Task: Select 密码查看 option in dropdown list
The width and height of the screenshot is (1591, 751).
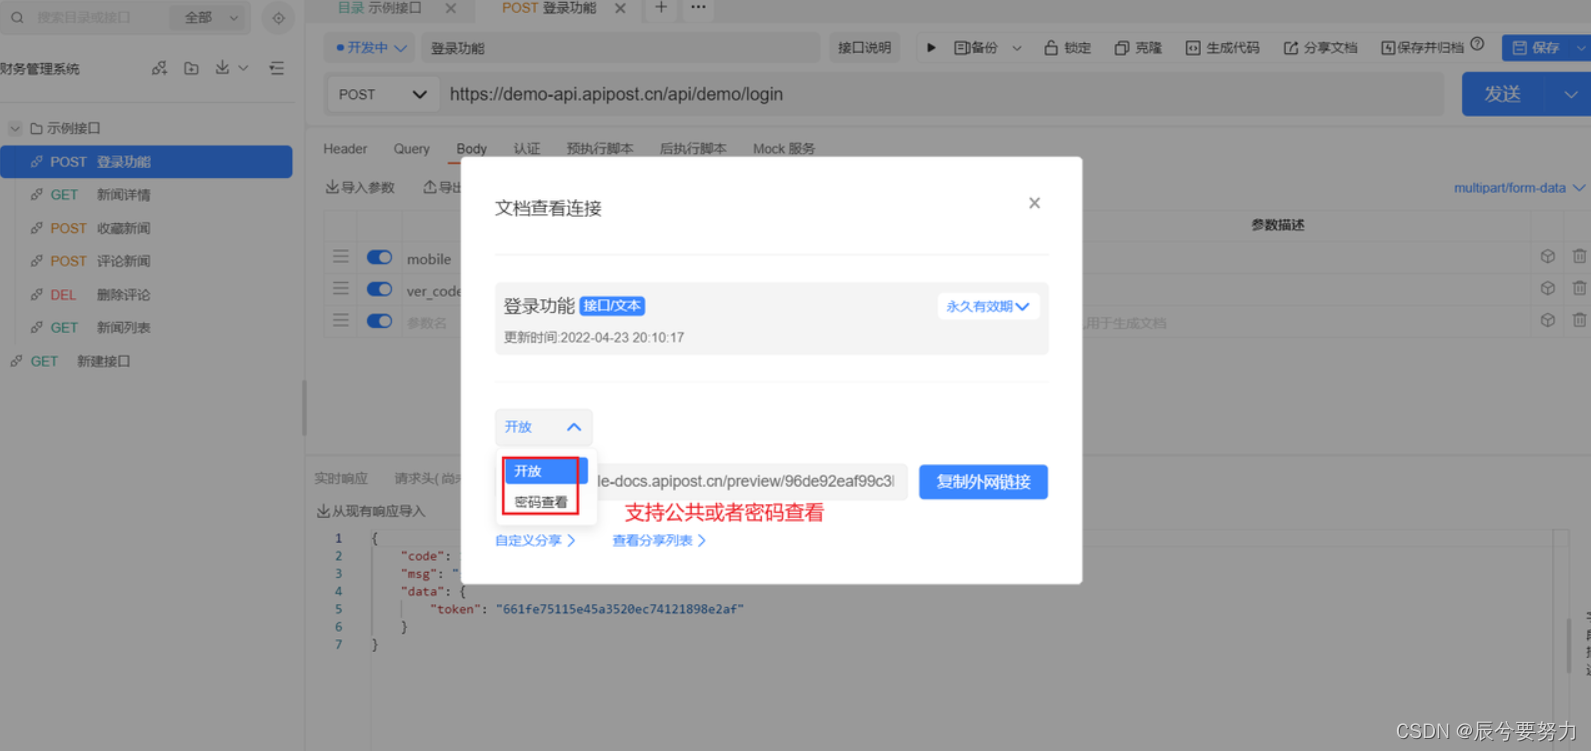Action: click(541, 502)
